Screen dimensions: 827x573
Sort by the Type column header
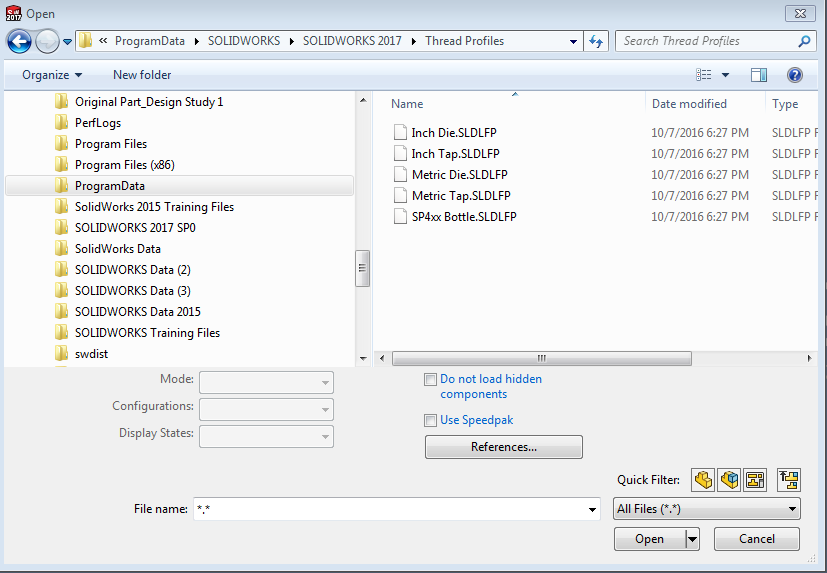pyautogui.click(x=785, y=104)
